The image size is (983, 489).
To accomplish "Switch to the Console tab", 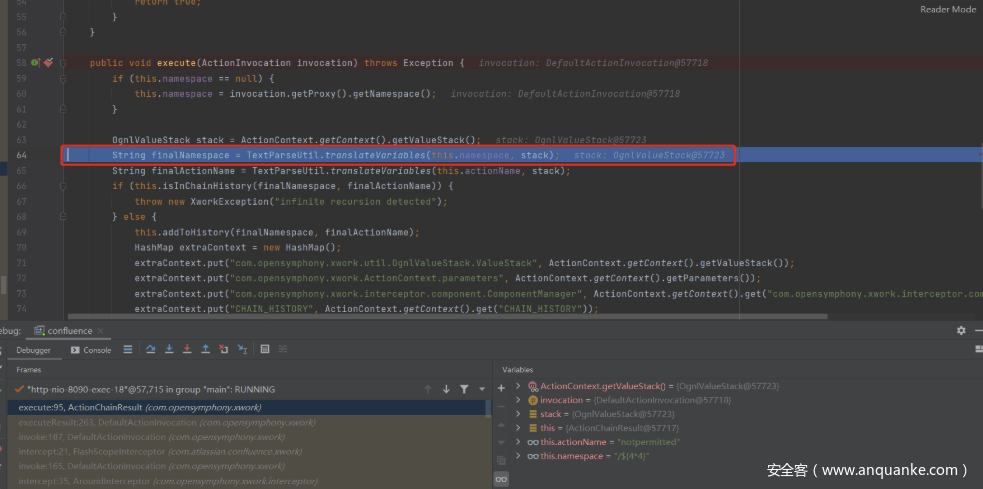I will click(x=91, y=350).
